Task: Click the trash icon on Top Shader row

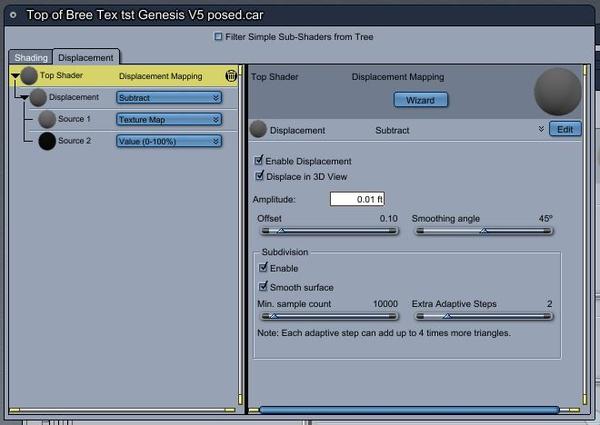Action: click(x=231, y=76)
